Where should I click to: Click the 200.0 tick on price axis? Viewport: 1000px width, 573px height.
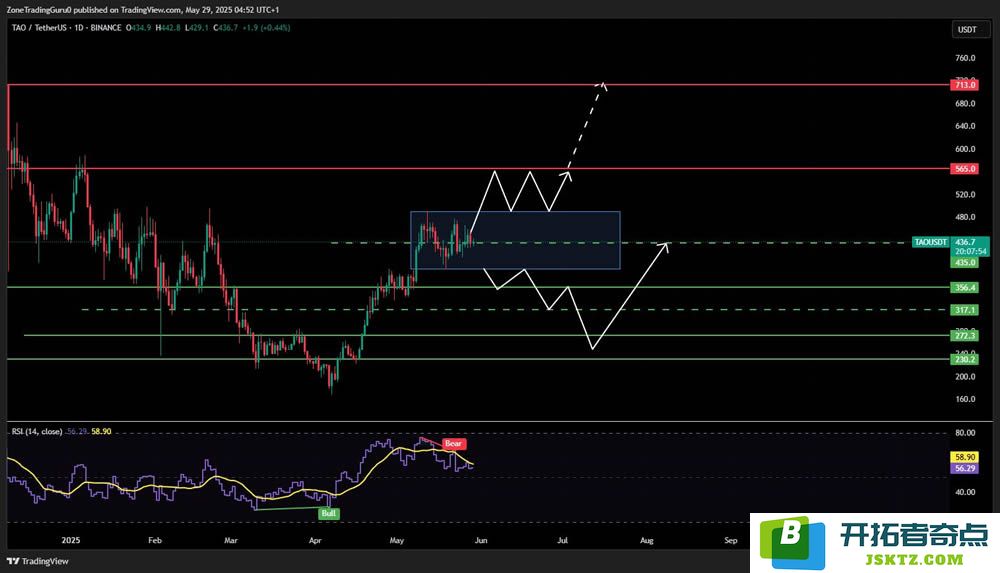[965, 376]
